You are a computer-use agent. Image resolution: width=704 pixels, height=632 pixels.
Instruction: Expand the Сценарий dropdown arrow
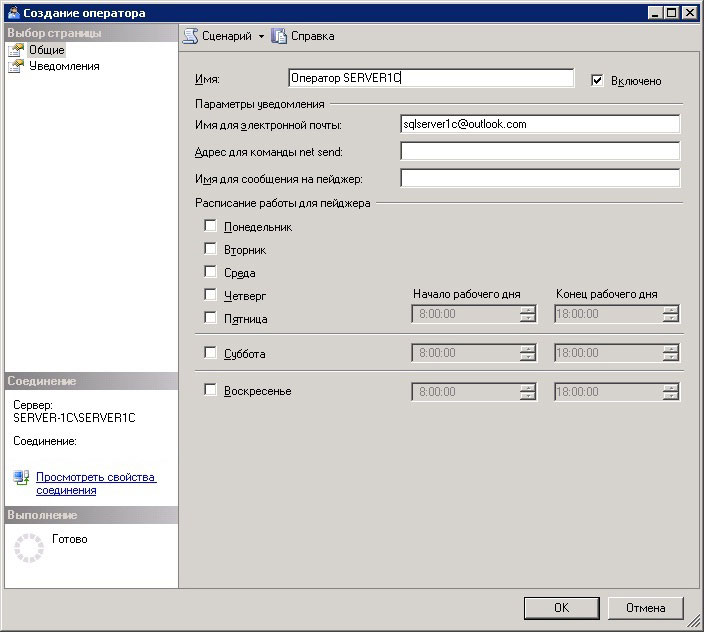[x=262, y=36]
